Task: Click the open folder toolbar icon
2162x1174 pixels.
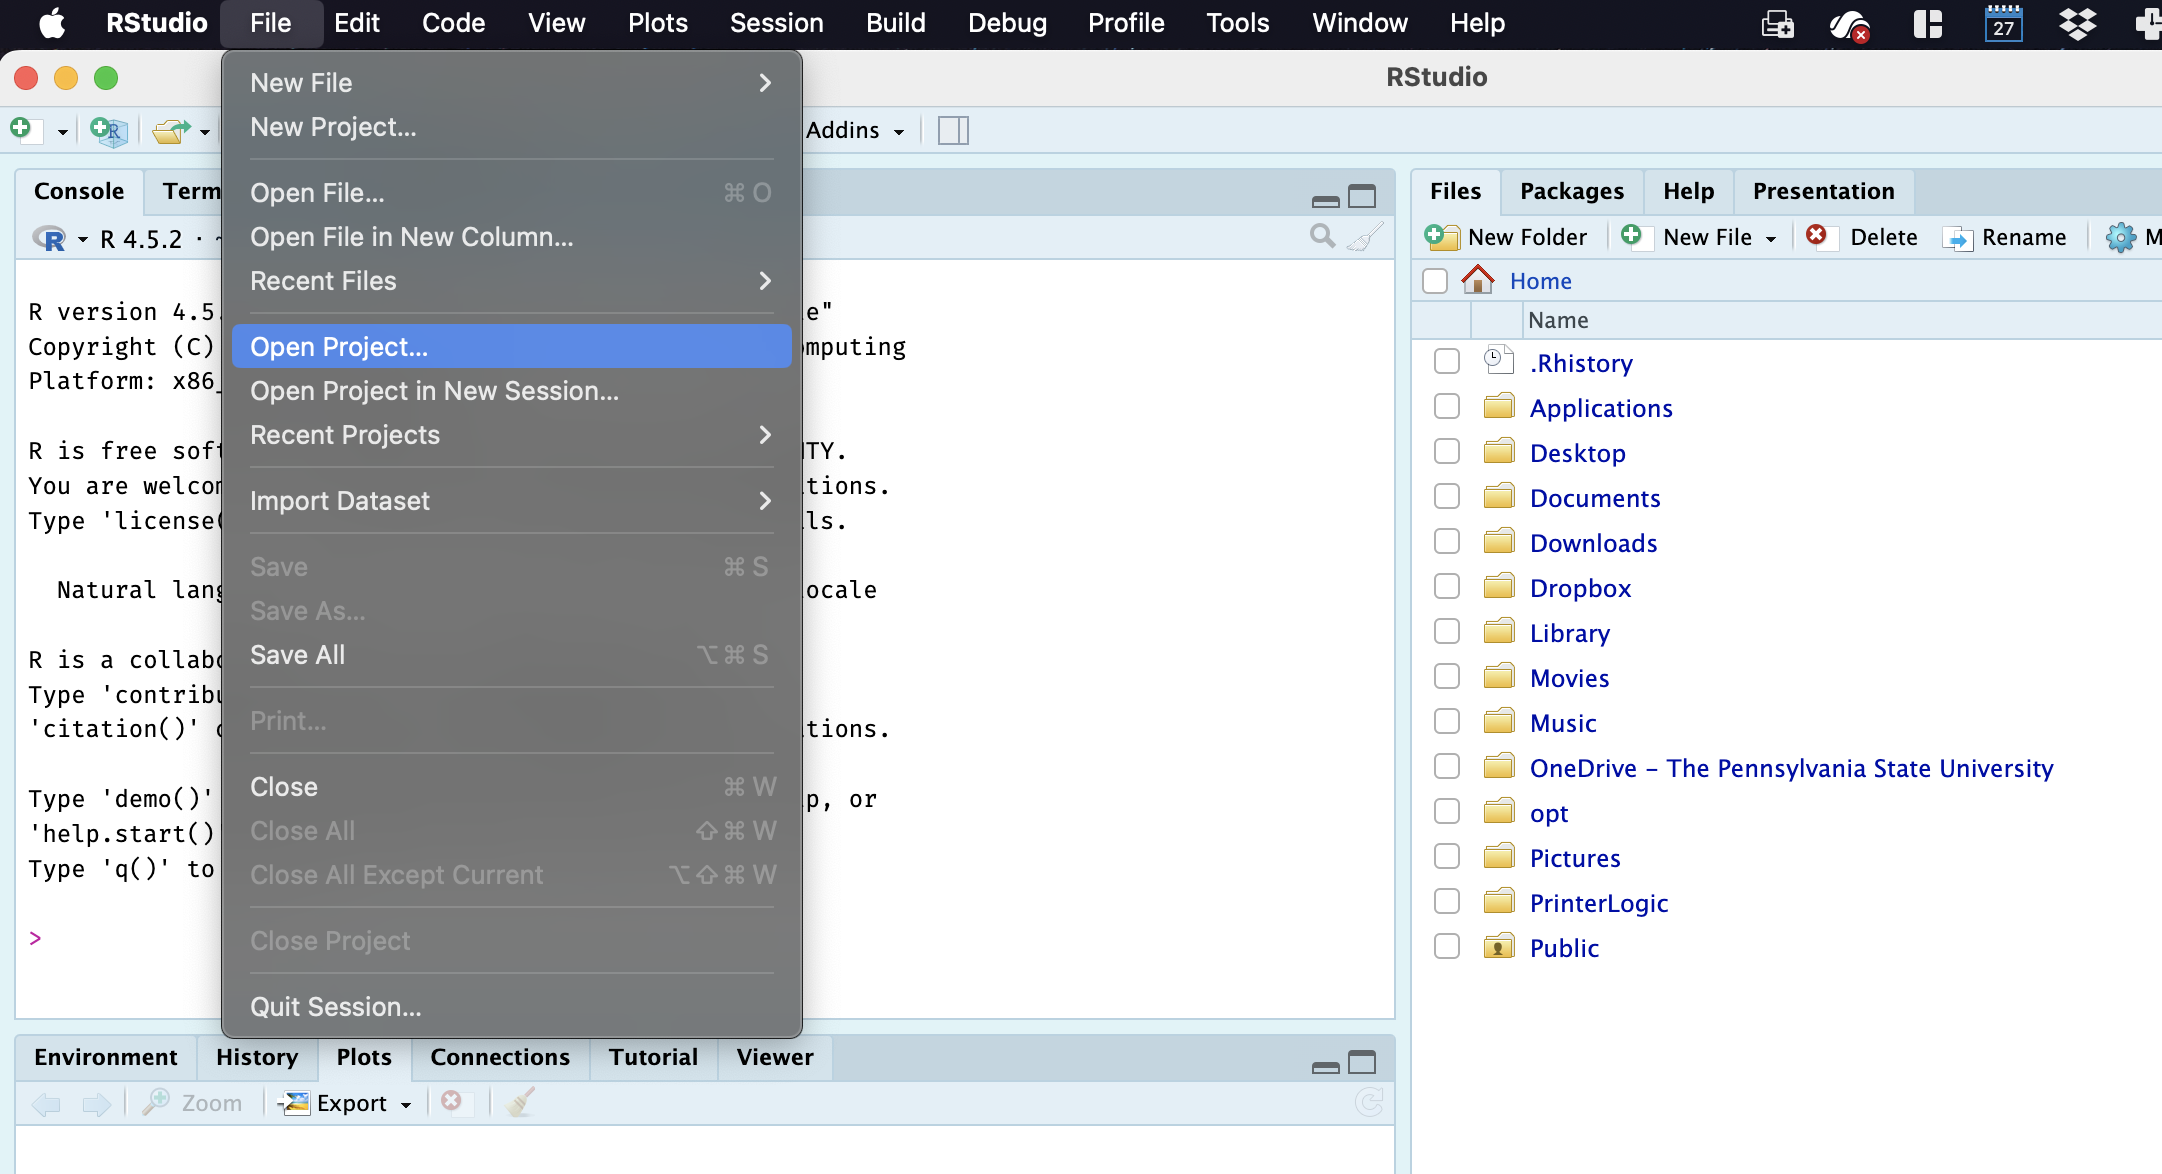Action: [x=171, y=131]
